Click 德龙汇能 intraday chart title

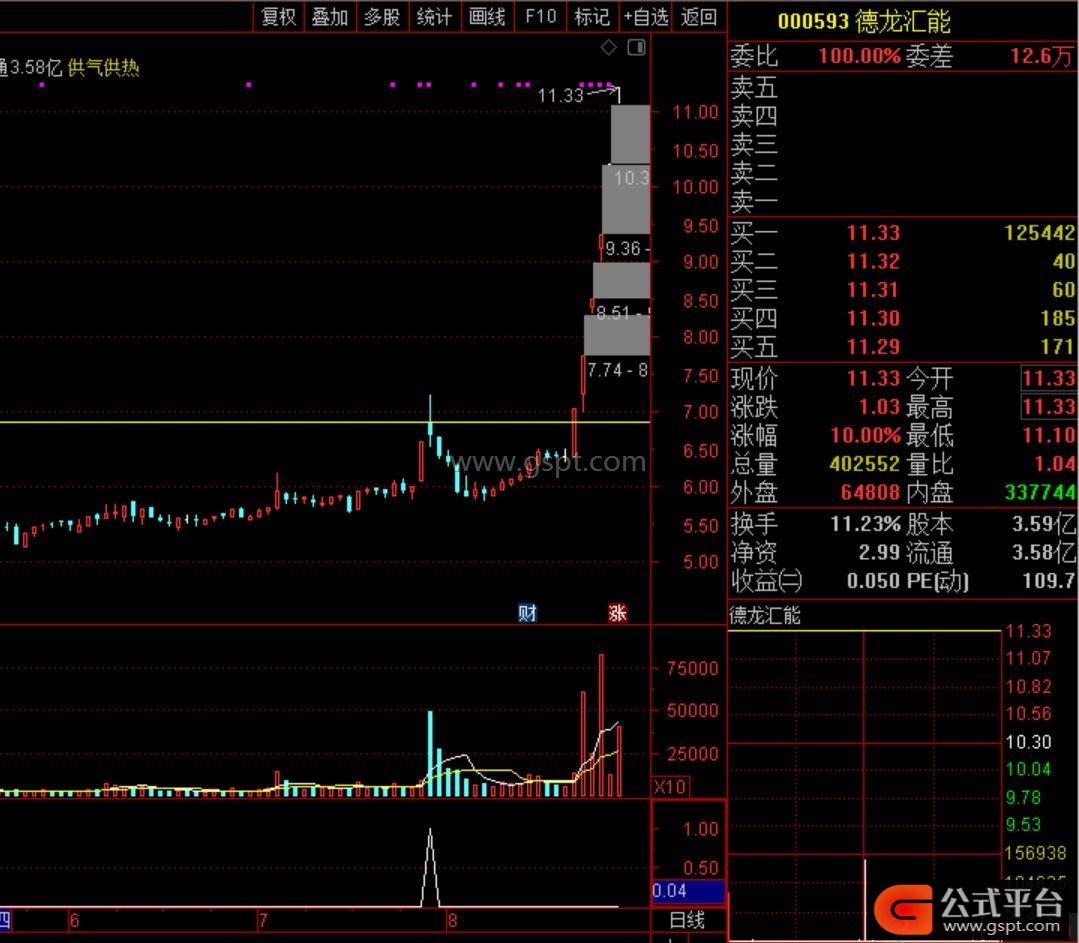765,615
